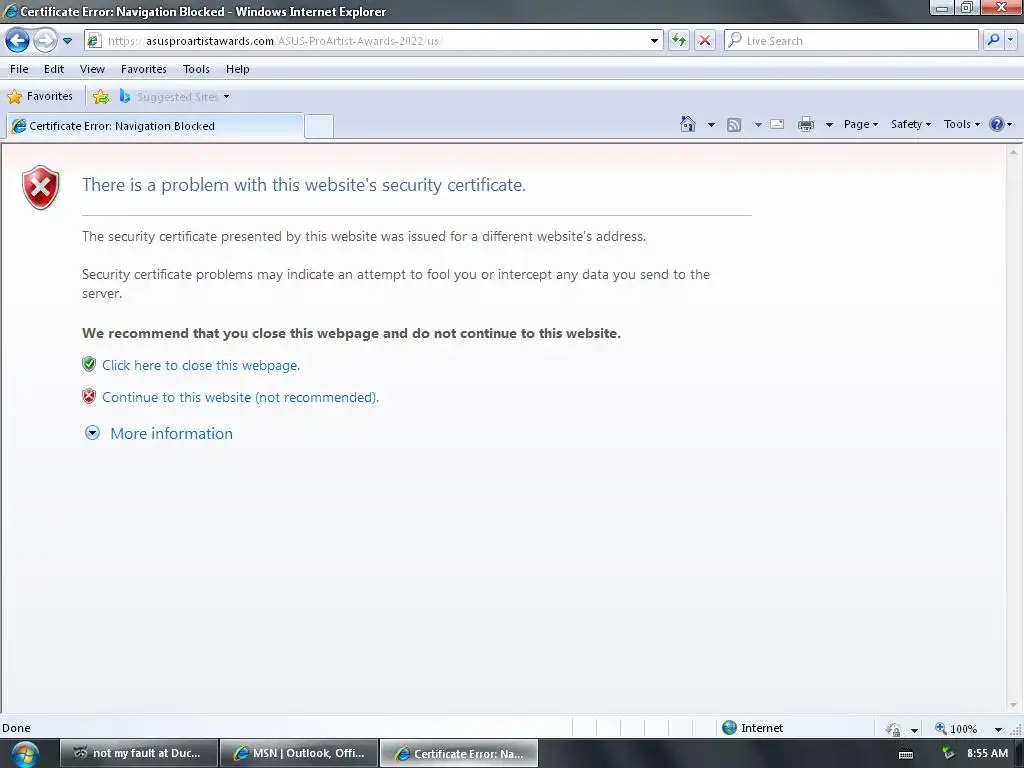This screenshot has height=768, width=1024.
Task: Click Certificate Error taskbar button
Action: (x=459, y=753)
